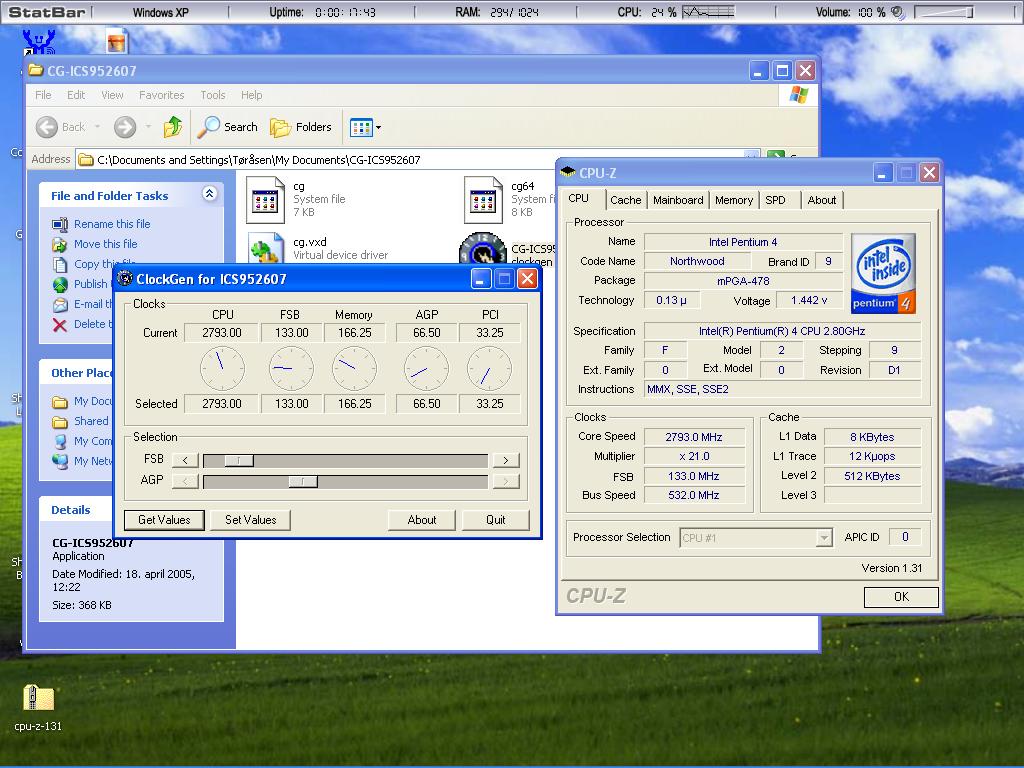Click the ClockGen title bar app icon

click(124, 279)
